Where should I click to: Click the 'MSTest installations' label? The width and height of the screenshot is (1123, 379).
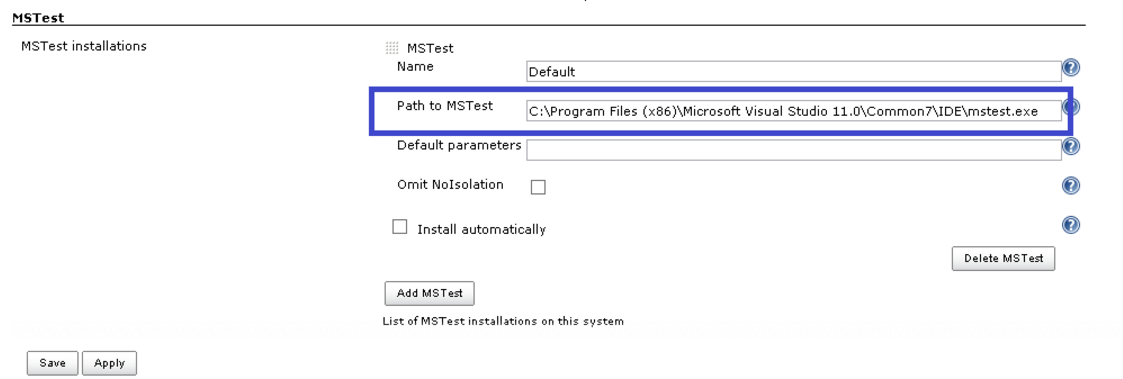tap(84, 46)
